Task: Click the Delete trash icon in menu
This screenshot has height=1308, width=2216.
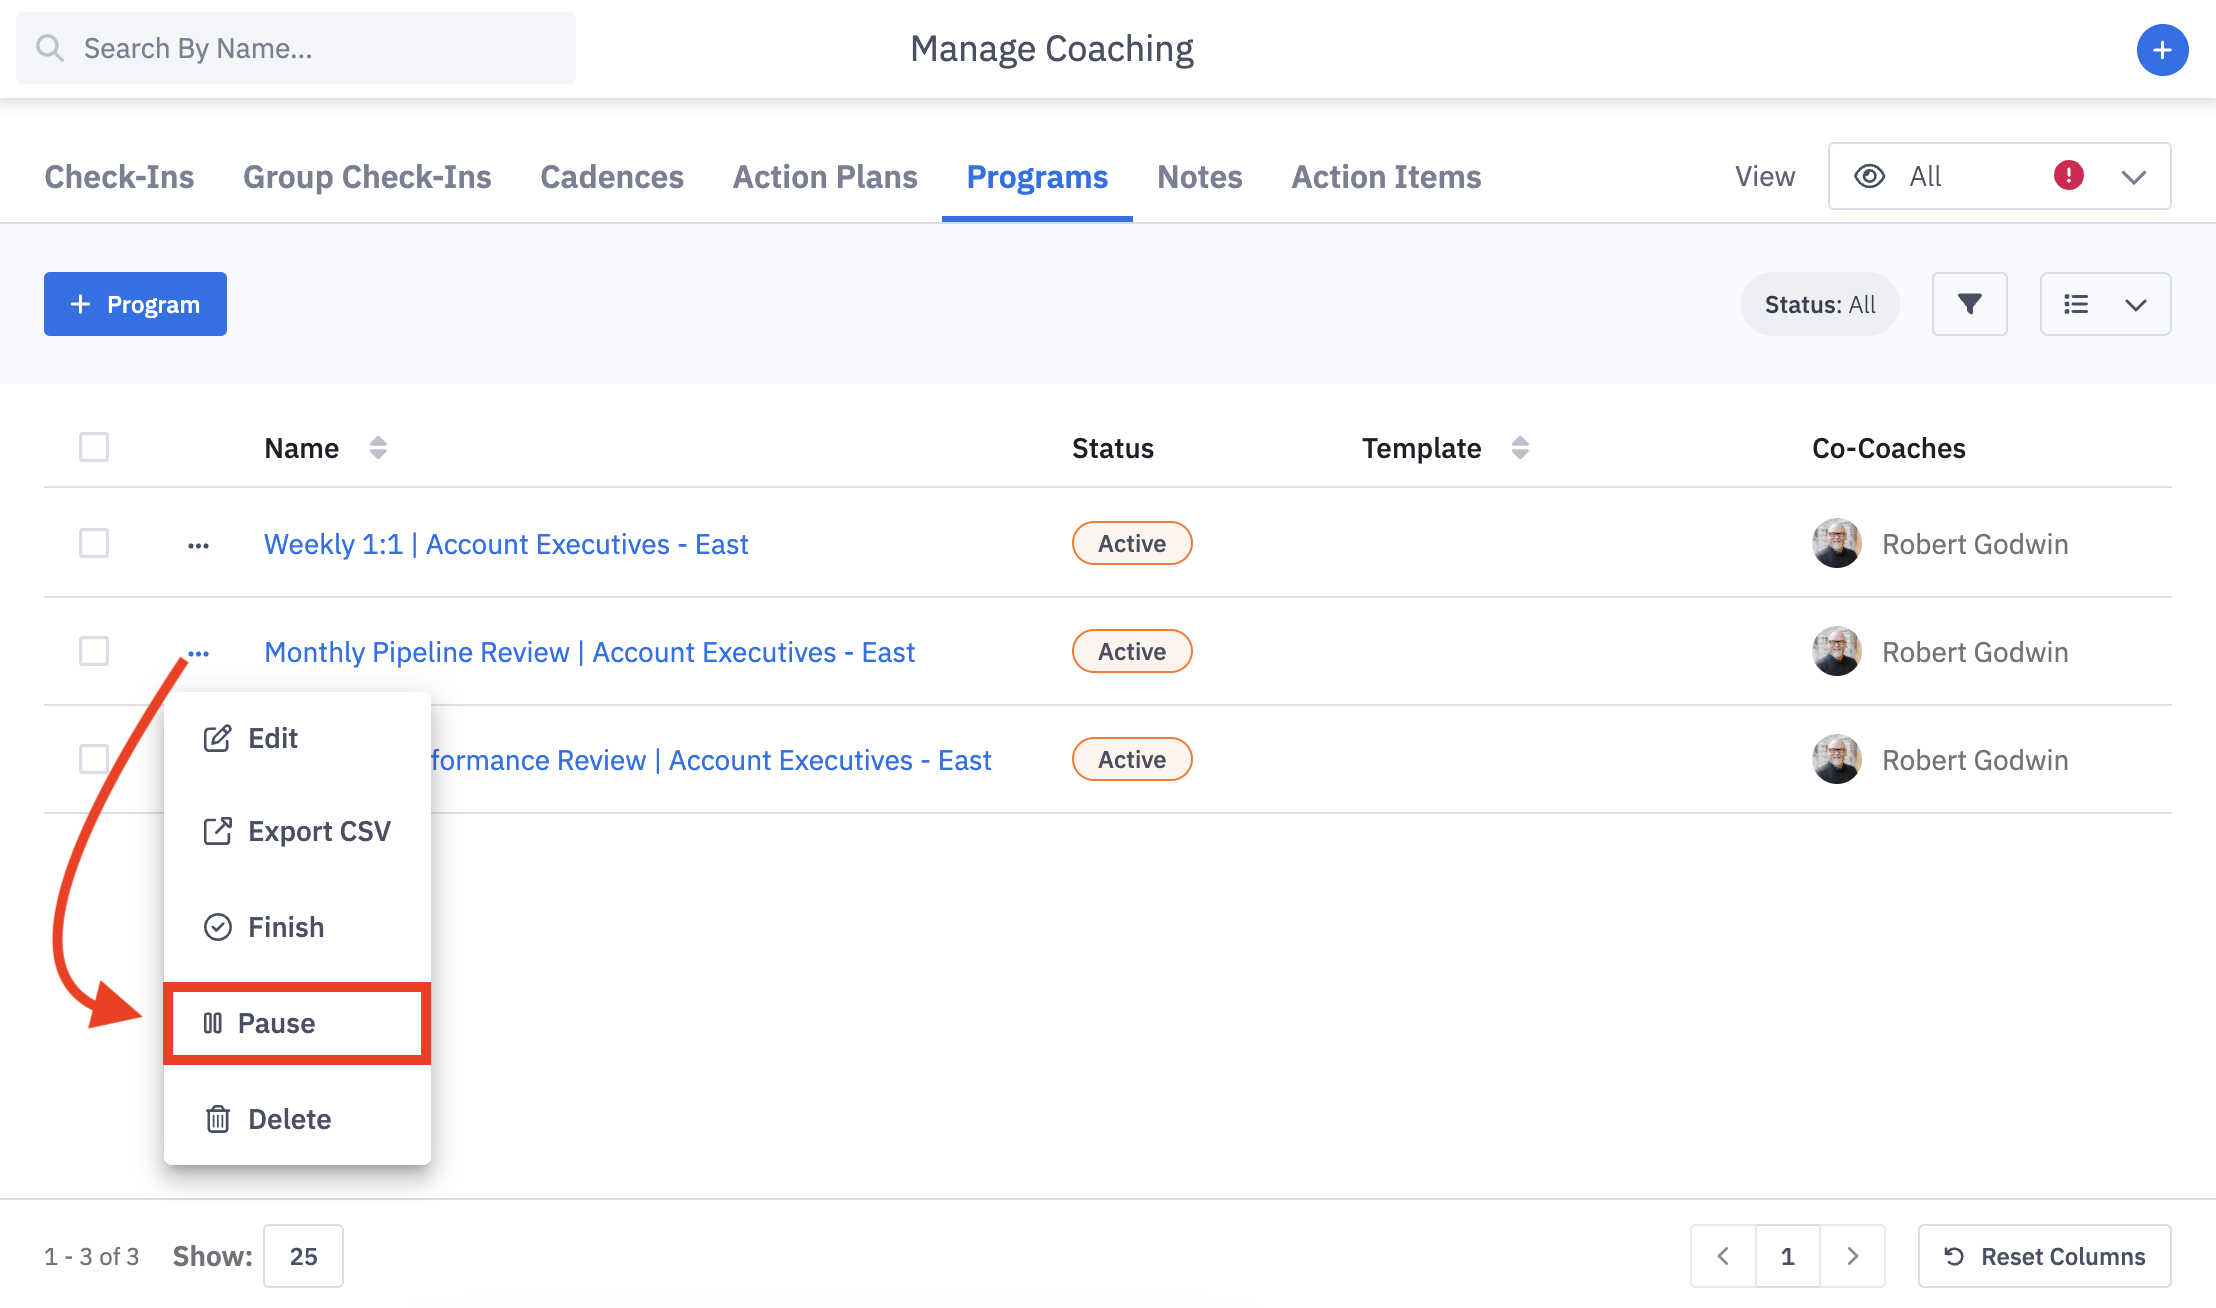Action: click(x=217, y=1119)
